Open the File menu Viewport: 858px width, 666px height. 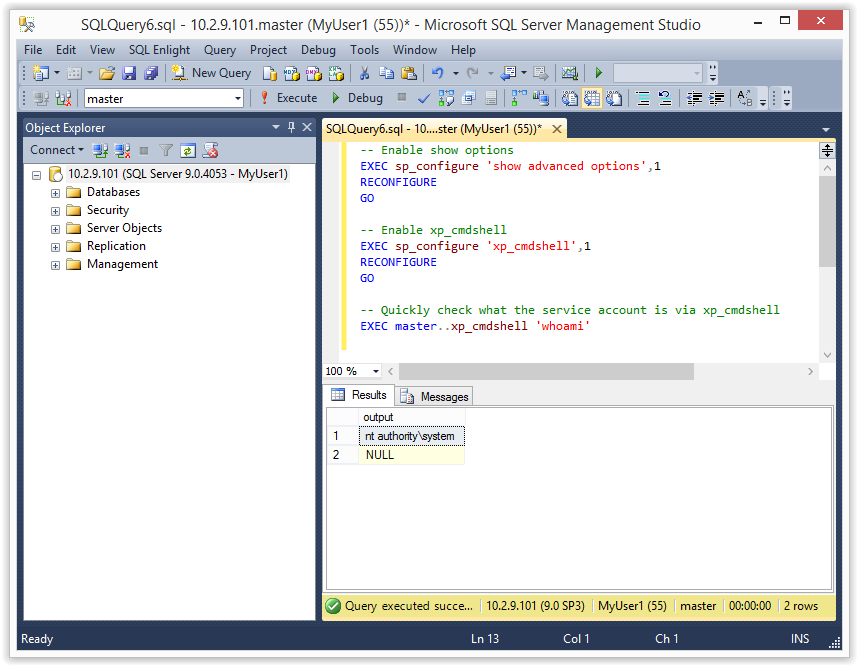[33, 50]
